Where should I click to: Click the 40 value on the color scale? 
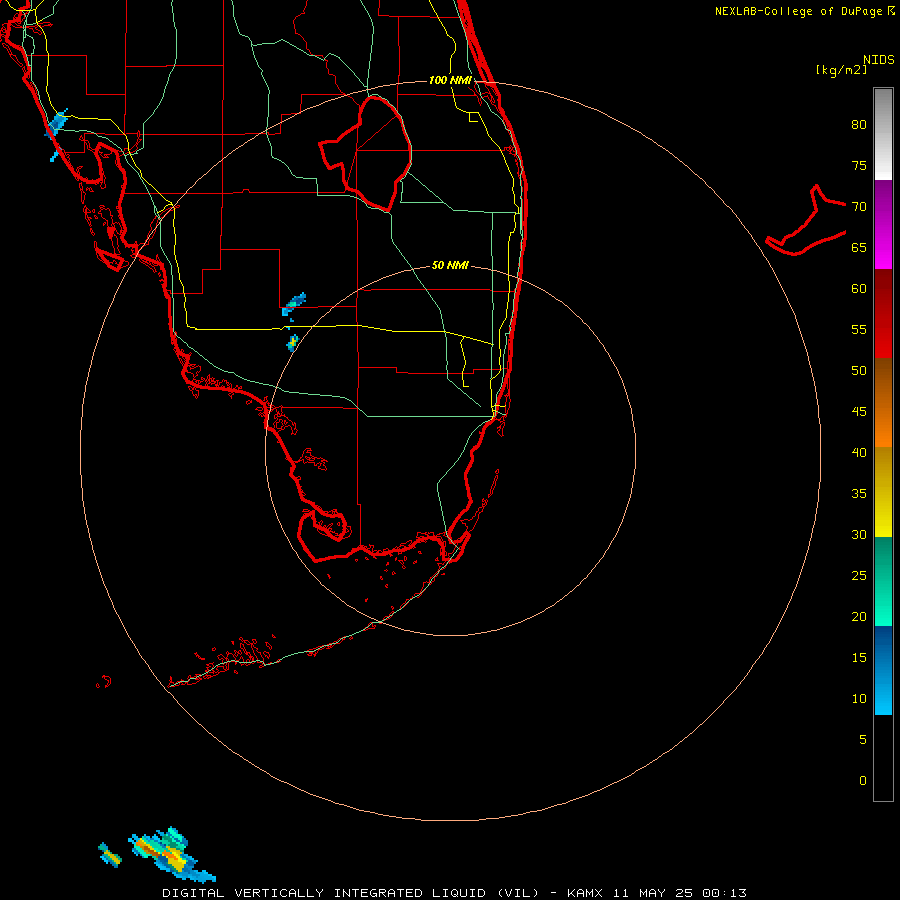pos(859,452)
